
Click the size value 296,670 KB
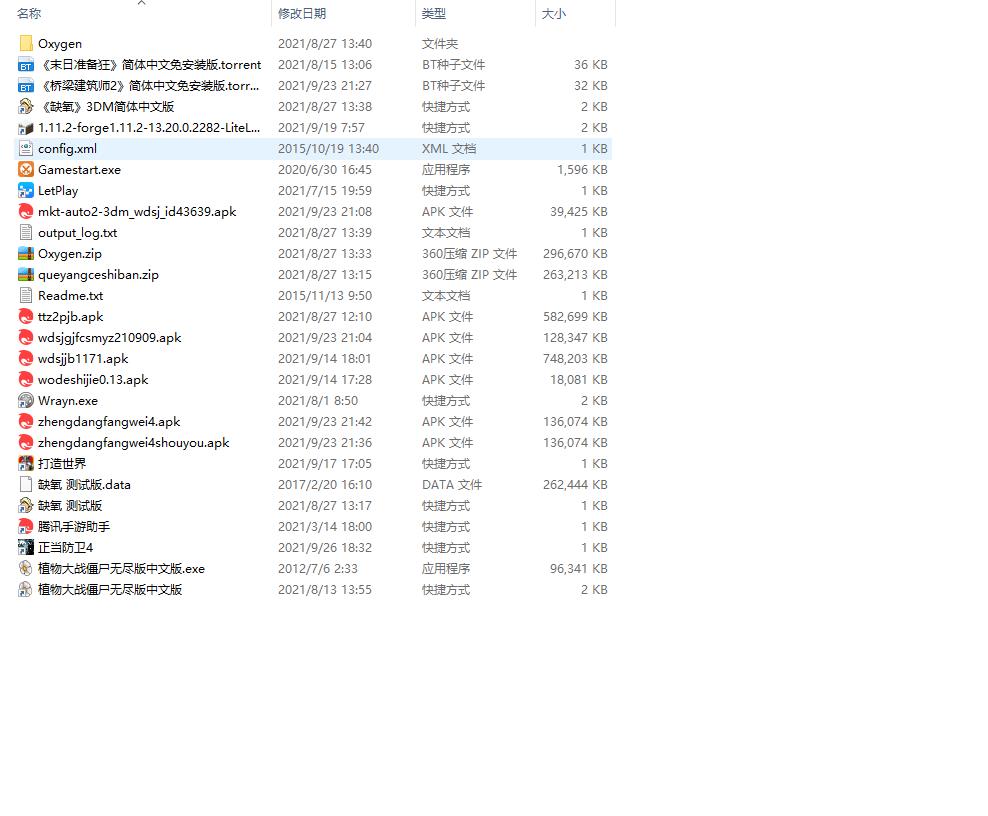coord(575,253)
